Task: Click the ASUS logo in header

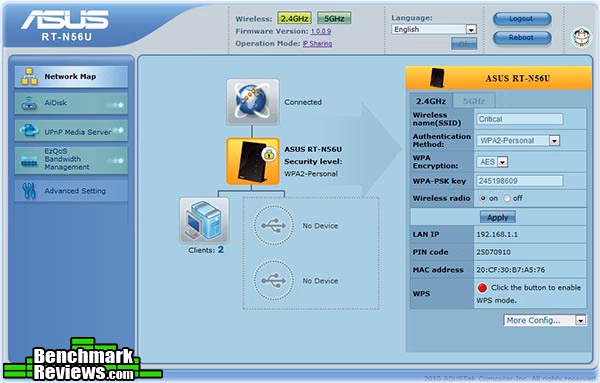Action: [65, 20]
